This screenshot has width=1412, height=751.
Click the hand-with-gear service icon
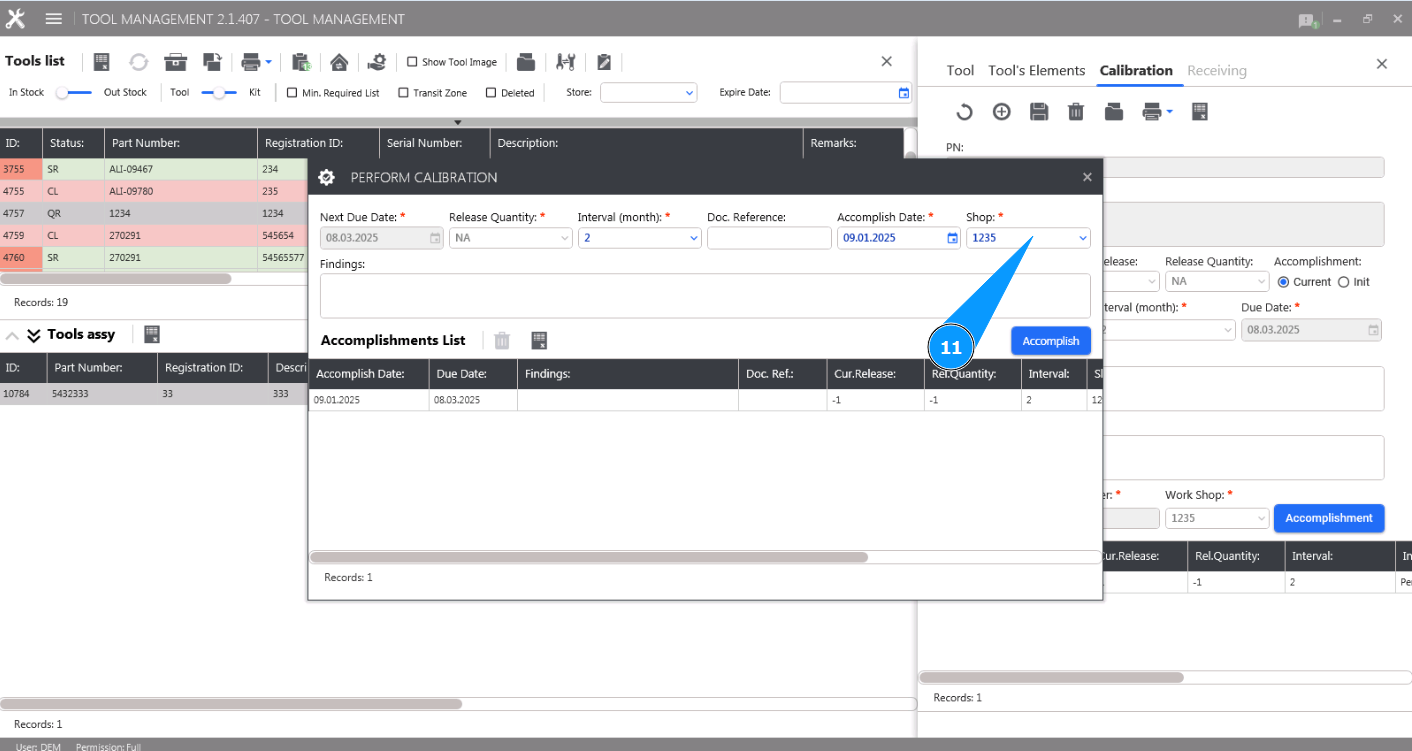[x=376, y=62]
